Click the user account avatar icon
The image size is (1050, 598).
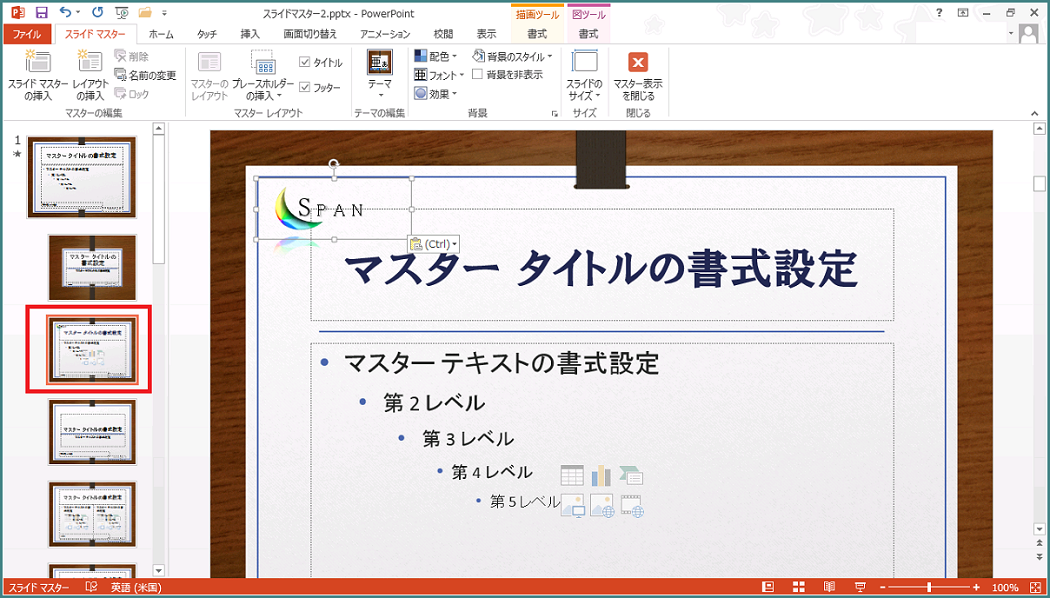click(x=1029, y=33)
